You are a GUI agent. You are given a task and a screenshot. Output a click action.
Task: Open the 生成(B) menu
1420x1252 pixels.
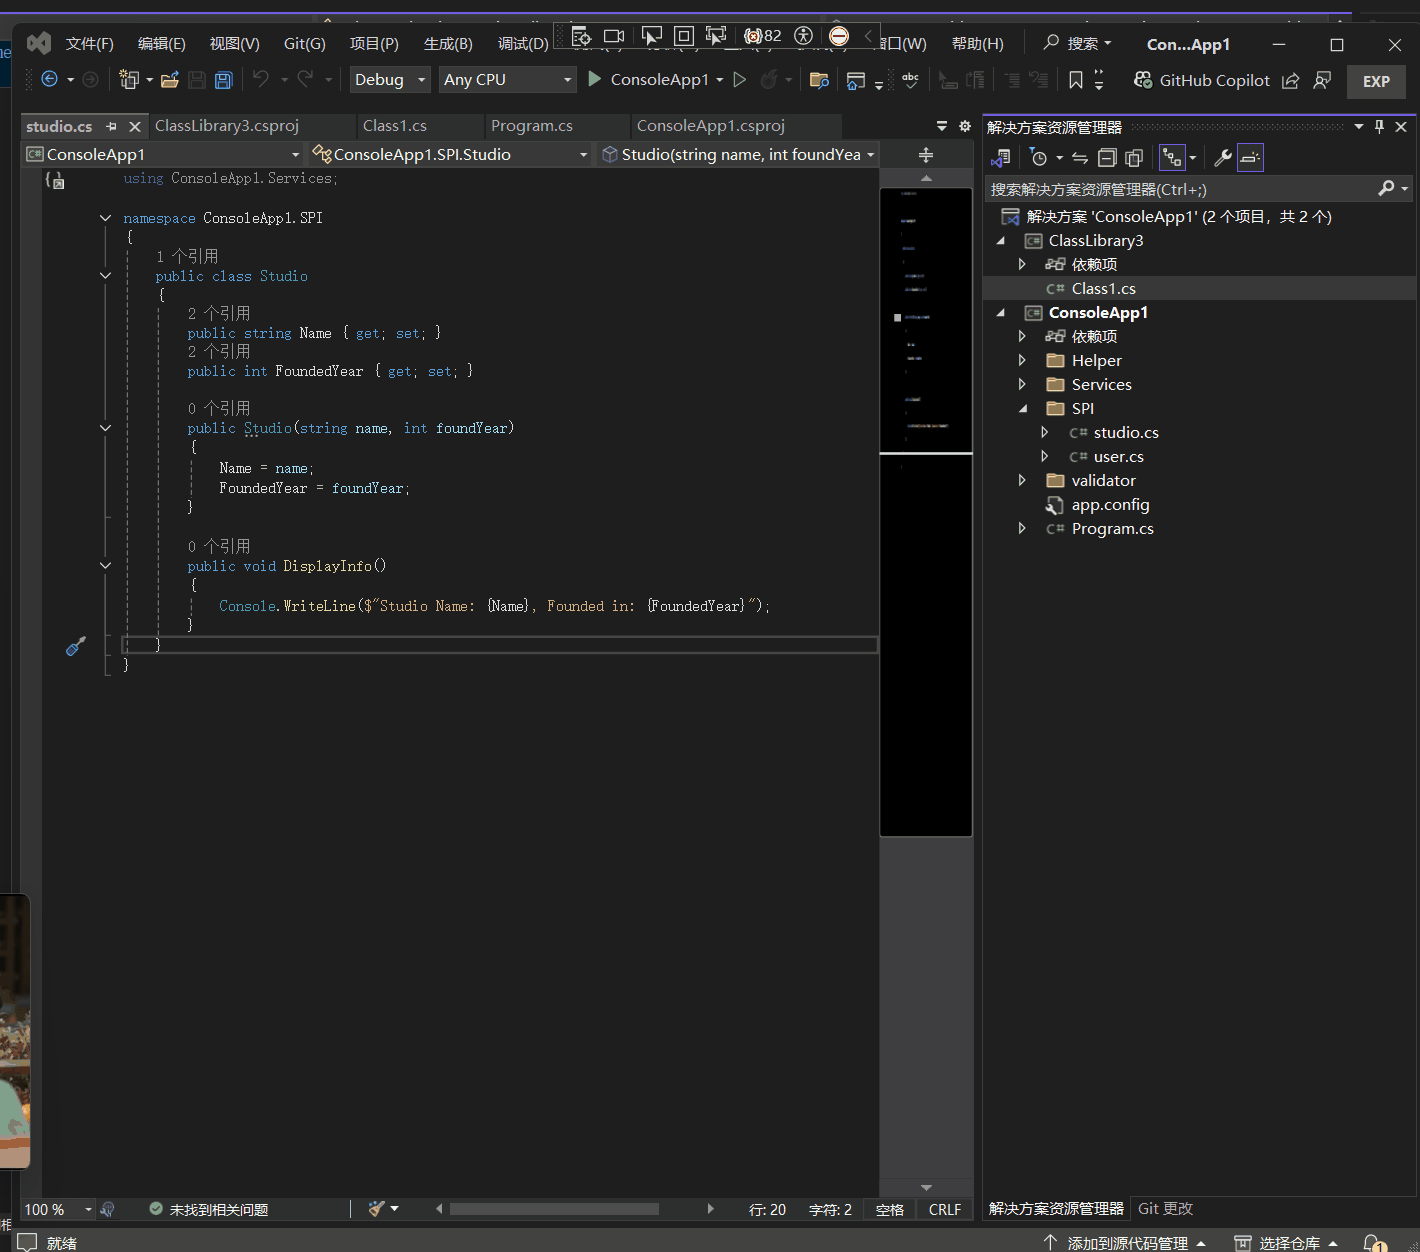tap(448, 44)
